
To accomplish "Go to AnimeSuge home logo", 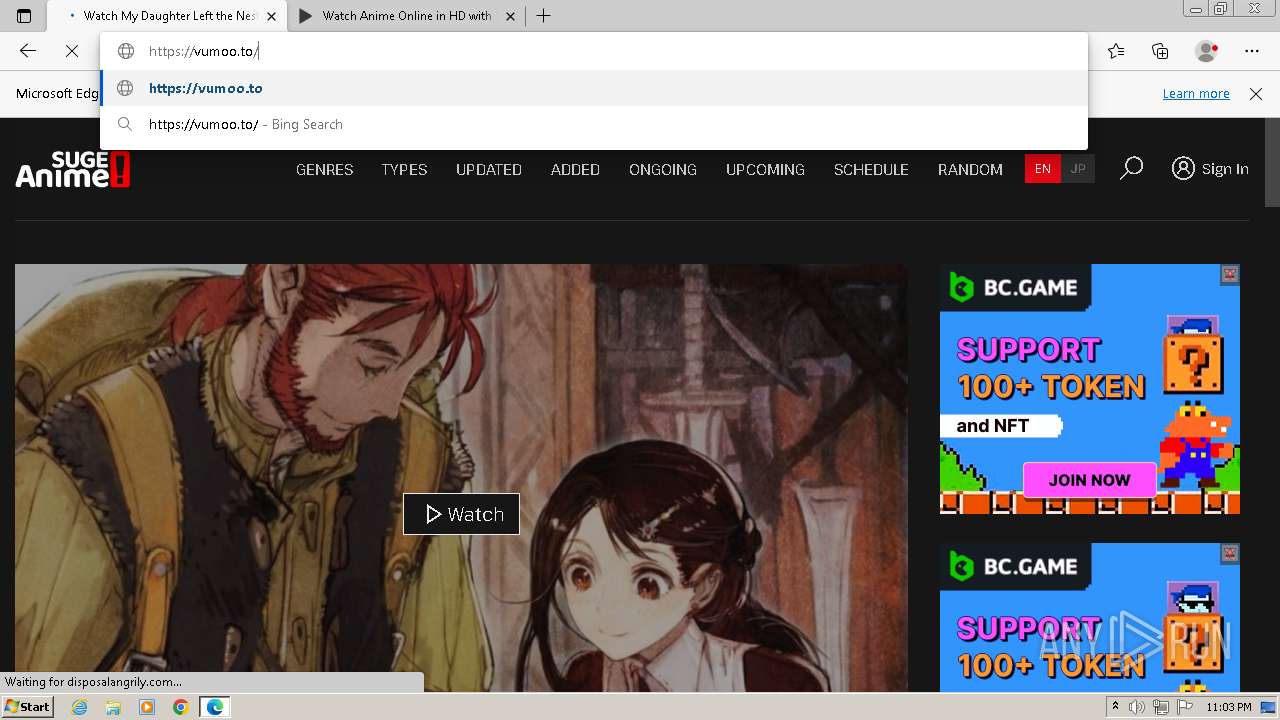I will [73, 169].
